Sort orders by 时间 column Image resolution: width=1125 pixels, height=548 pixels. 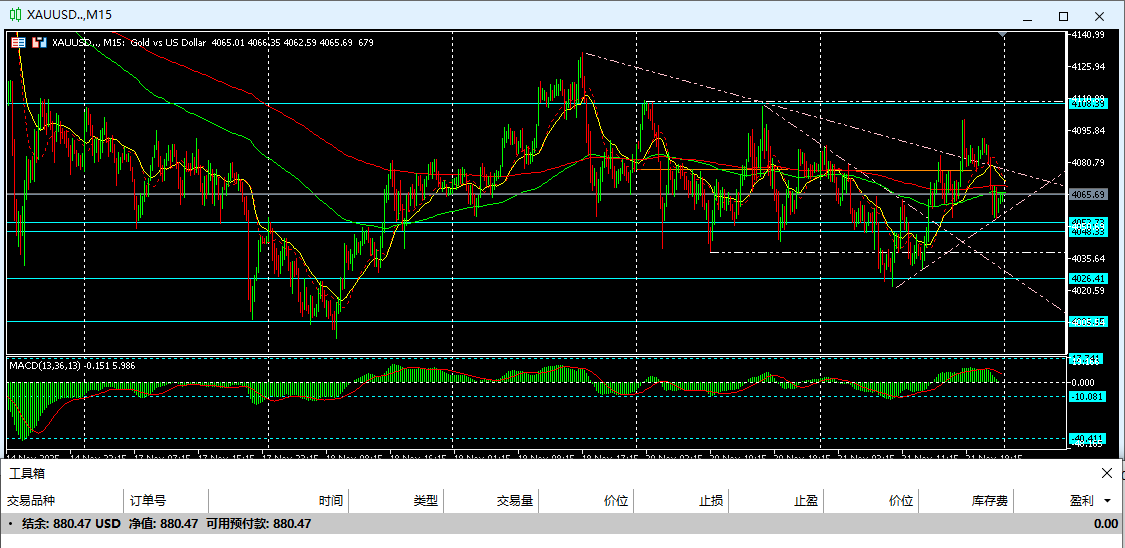pyautogui.click(x=331, y=501)
